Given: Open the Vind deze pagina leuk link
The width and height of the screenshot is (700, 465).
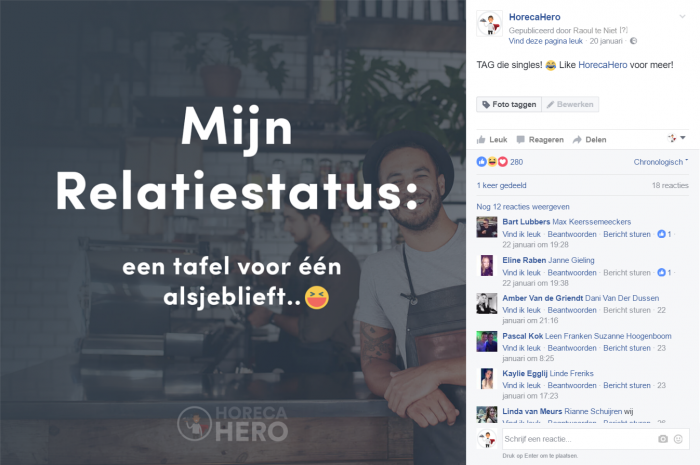Looking at the screenshot, I should pyautogui.click(x=546, y=41).
